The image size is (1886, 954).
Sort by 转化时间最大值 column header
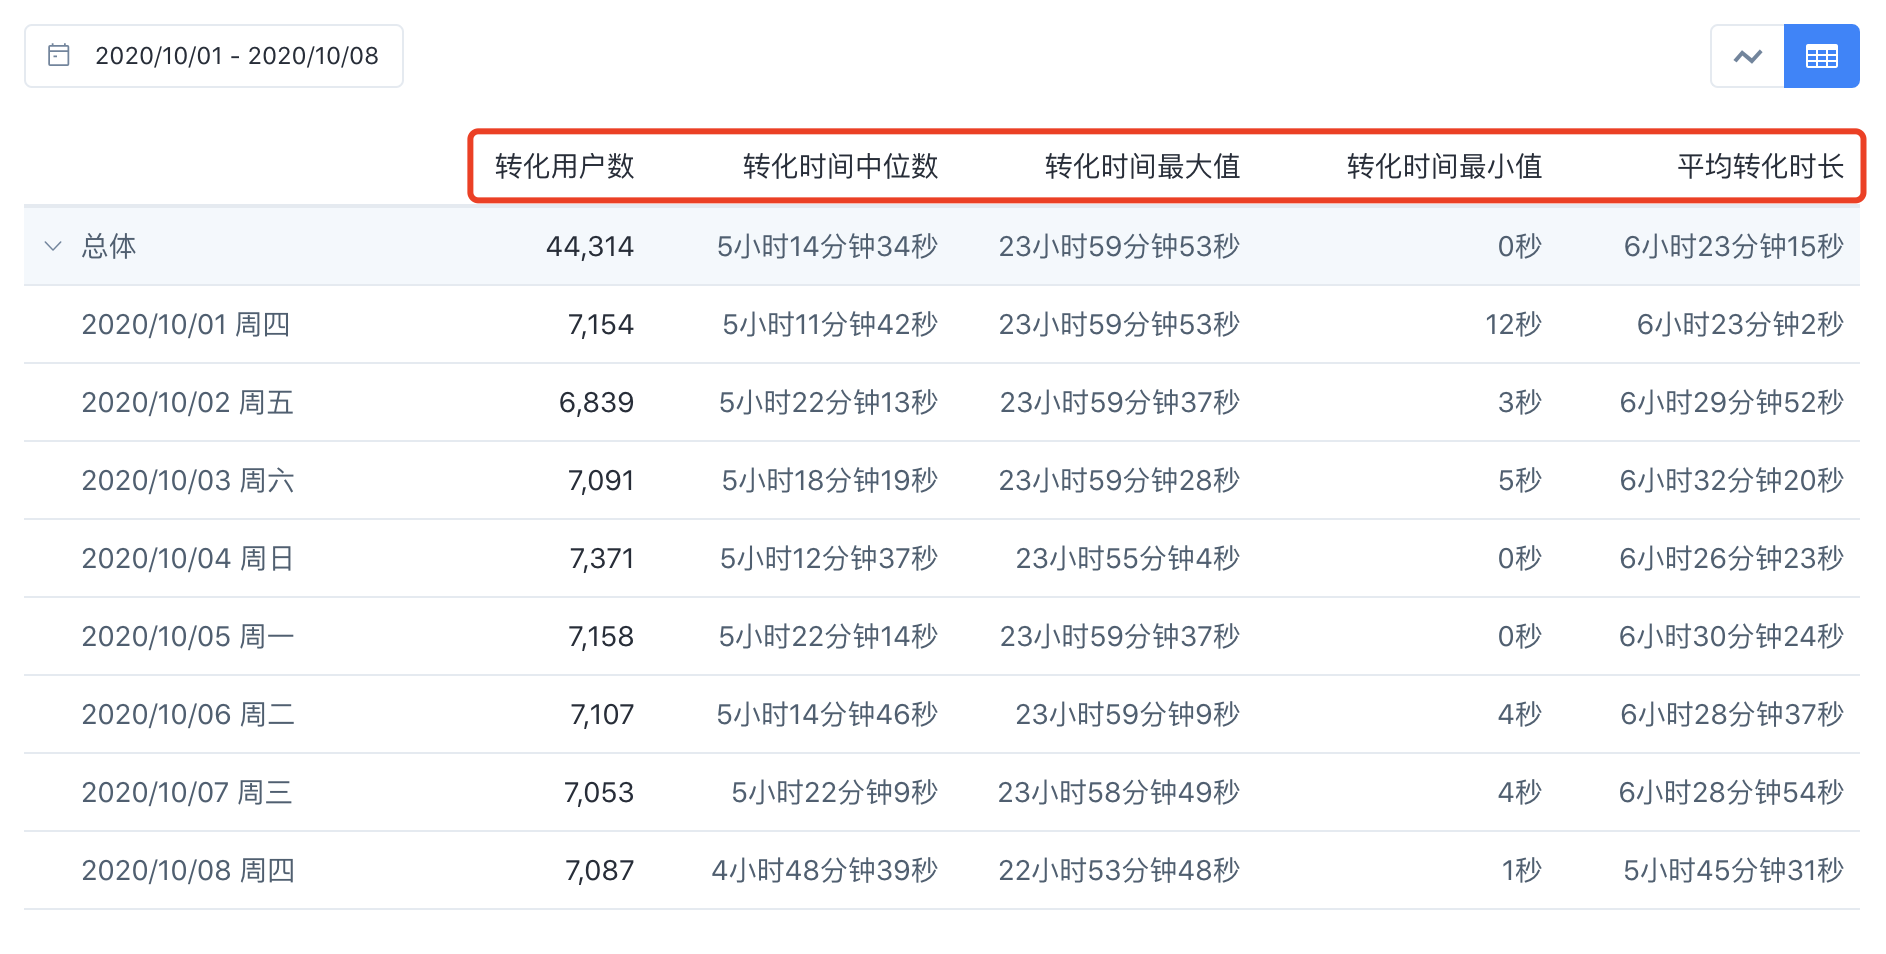(1142, 166)
